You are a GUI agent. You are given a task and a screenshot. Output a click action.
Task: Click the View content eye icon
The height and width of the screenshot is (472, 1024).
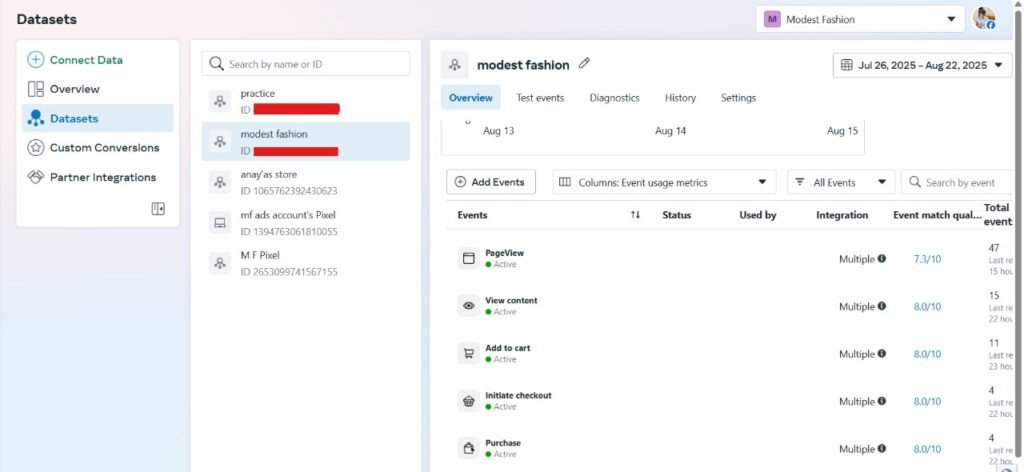(468, 306)
